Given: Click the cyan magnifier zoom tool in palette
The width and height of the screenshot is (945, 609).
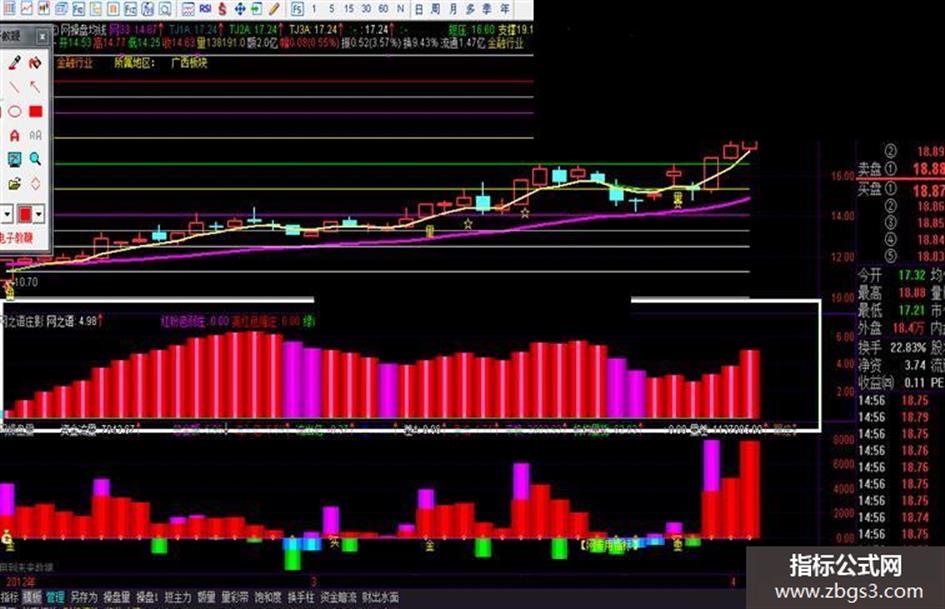Looking at the screenshot, I should (x=36, y=159).
